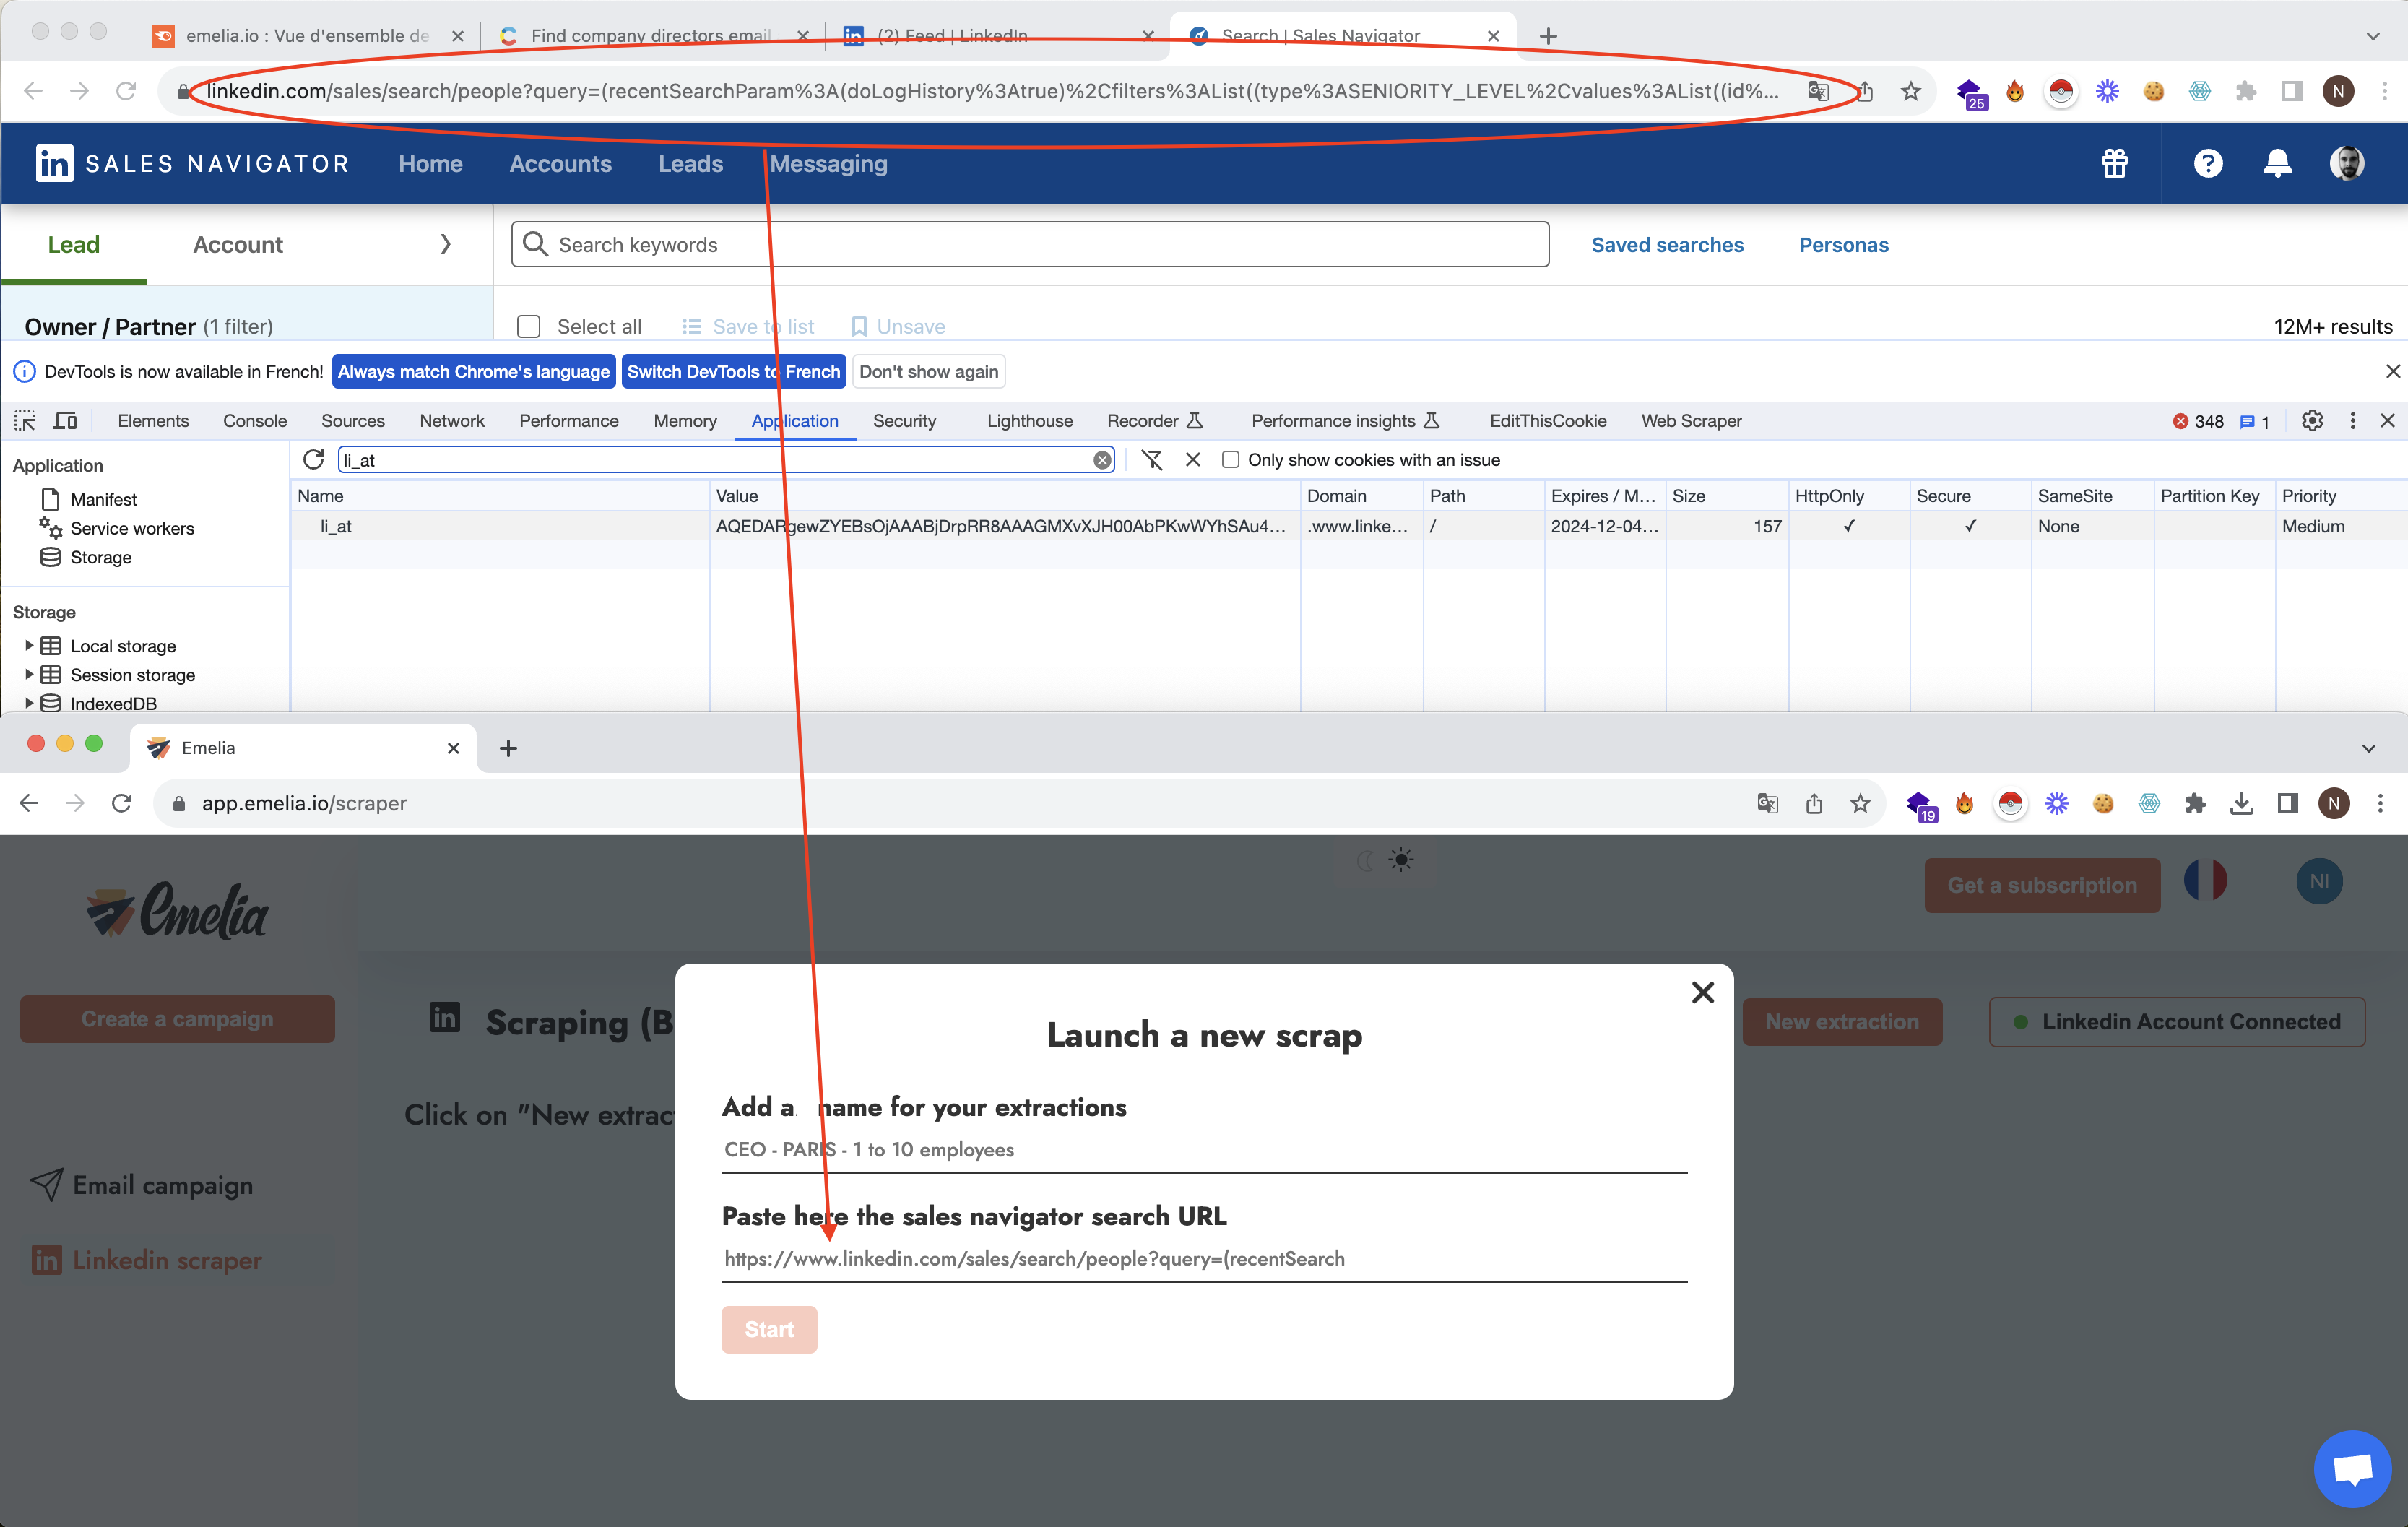Sort cookies by Expires column header
Screen dimensions: 2408x1527
point(1603,496)
